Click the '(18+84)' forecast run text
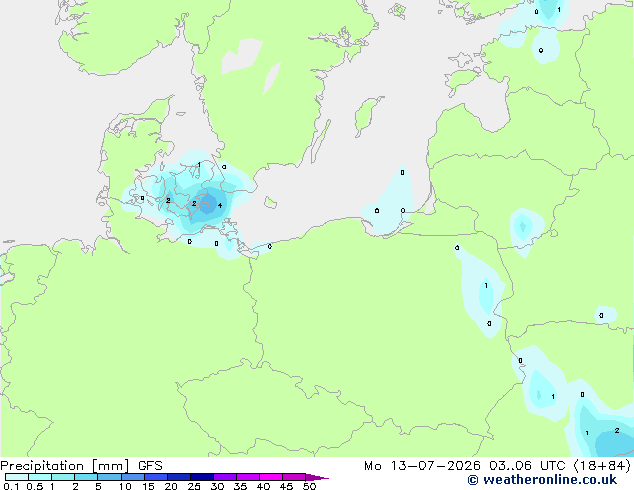This screenshot has height=490, width=634. (x=602, y=466)
